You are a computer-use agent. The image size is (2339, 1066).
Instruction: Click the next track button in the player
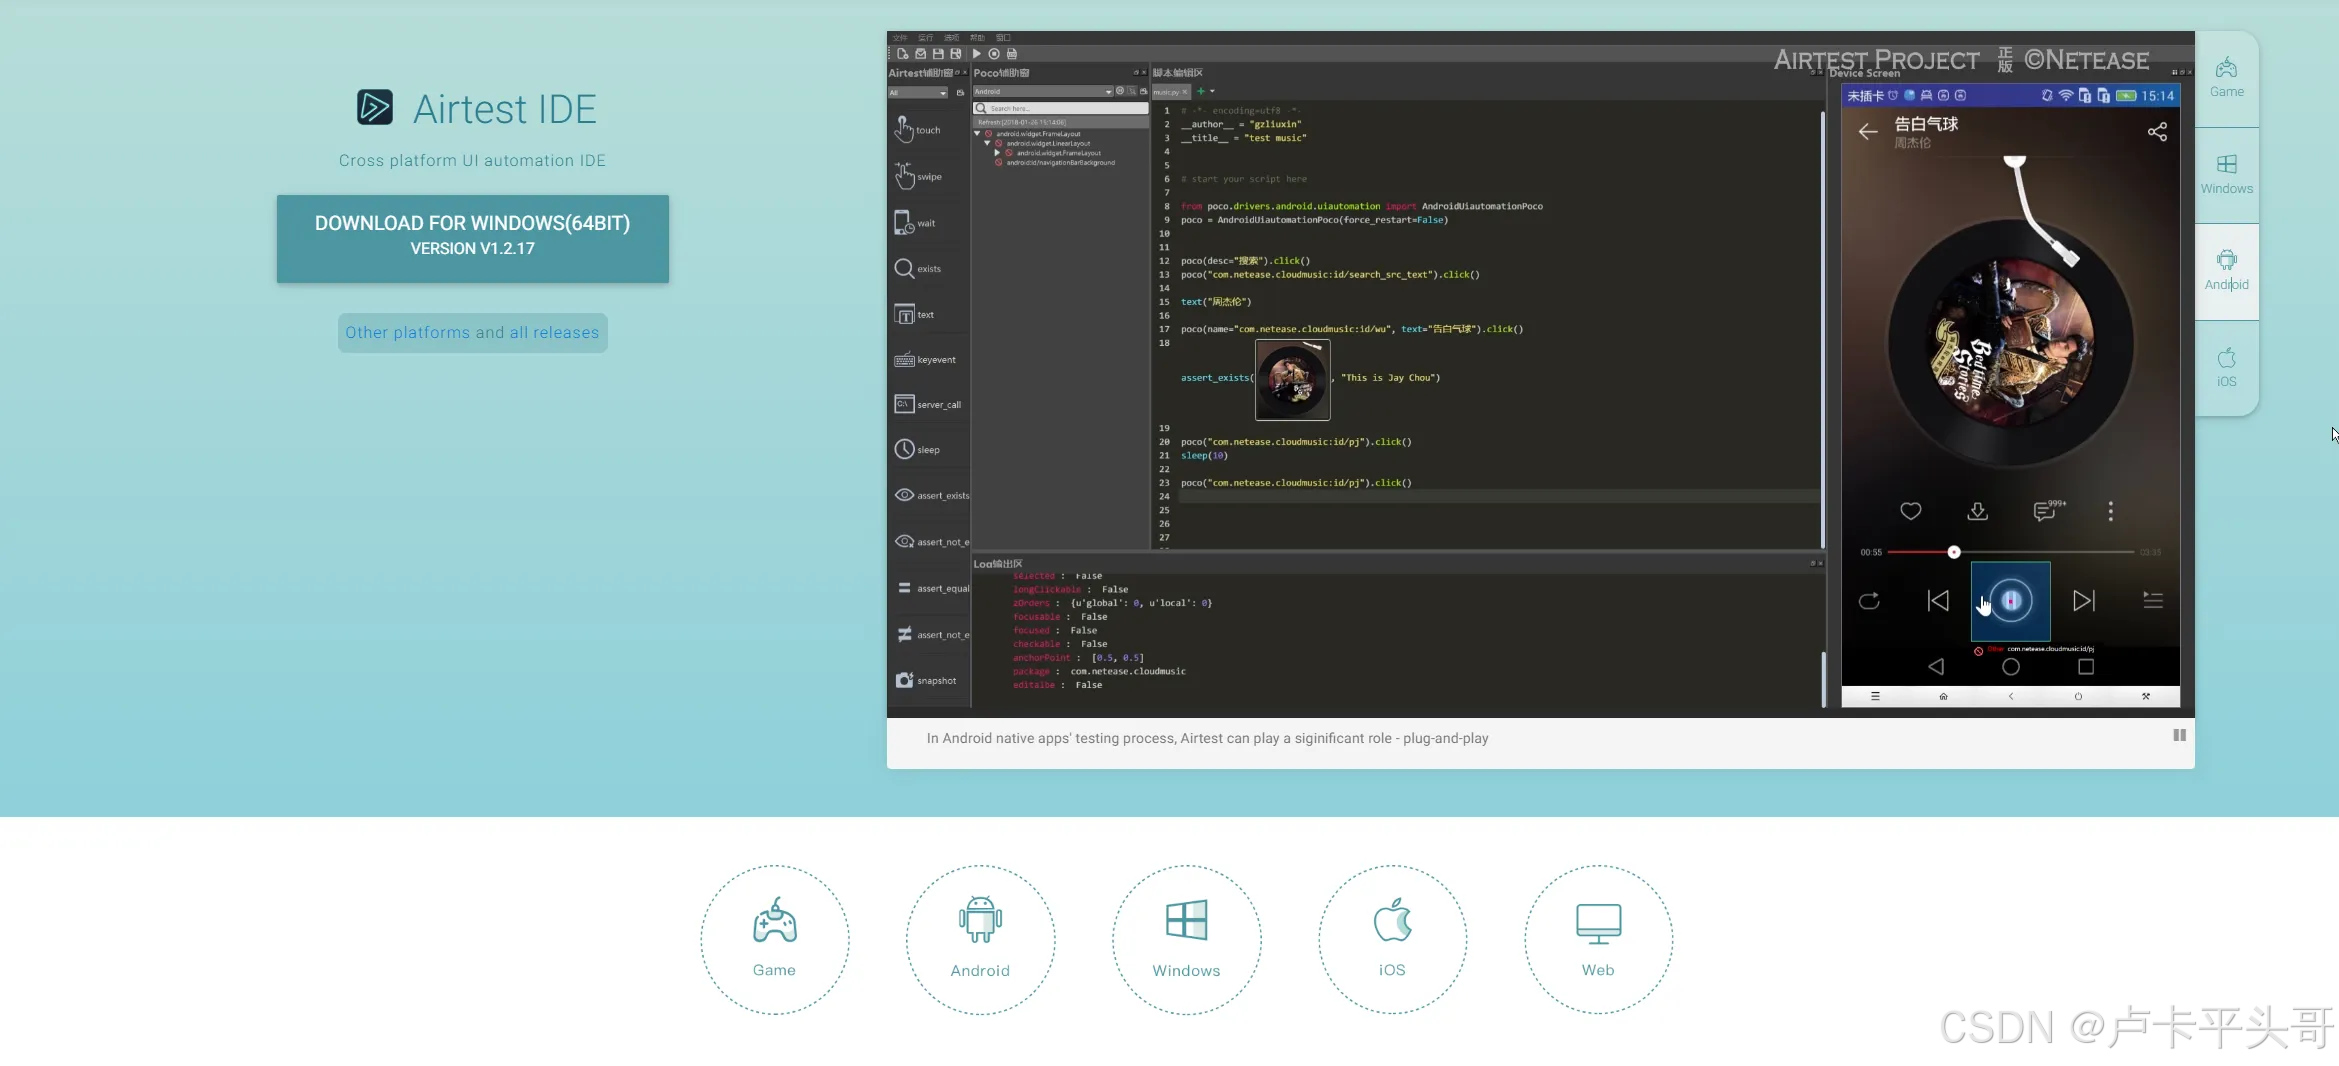click(2083, 600)
